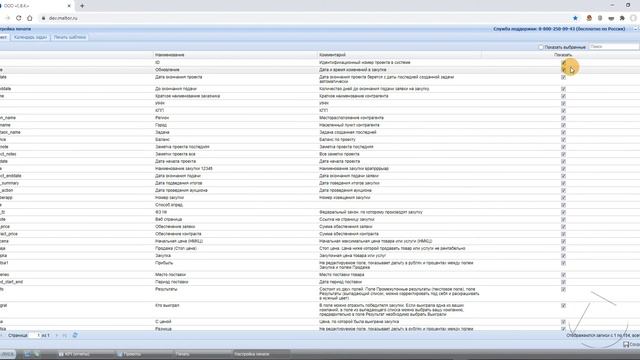The image size is (640, 360).
Task: Toggle Показать checkbox for Баланс row
Action: [563, 140]
